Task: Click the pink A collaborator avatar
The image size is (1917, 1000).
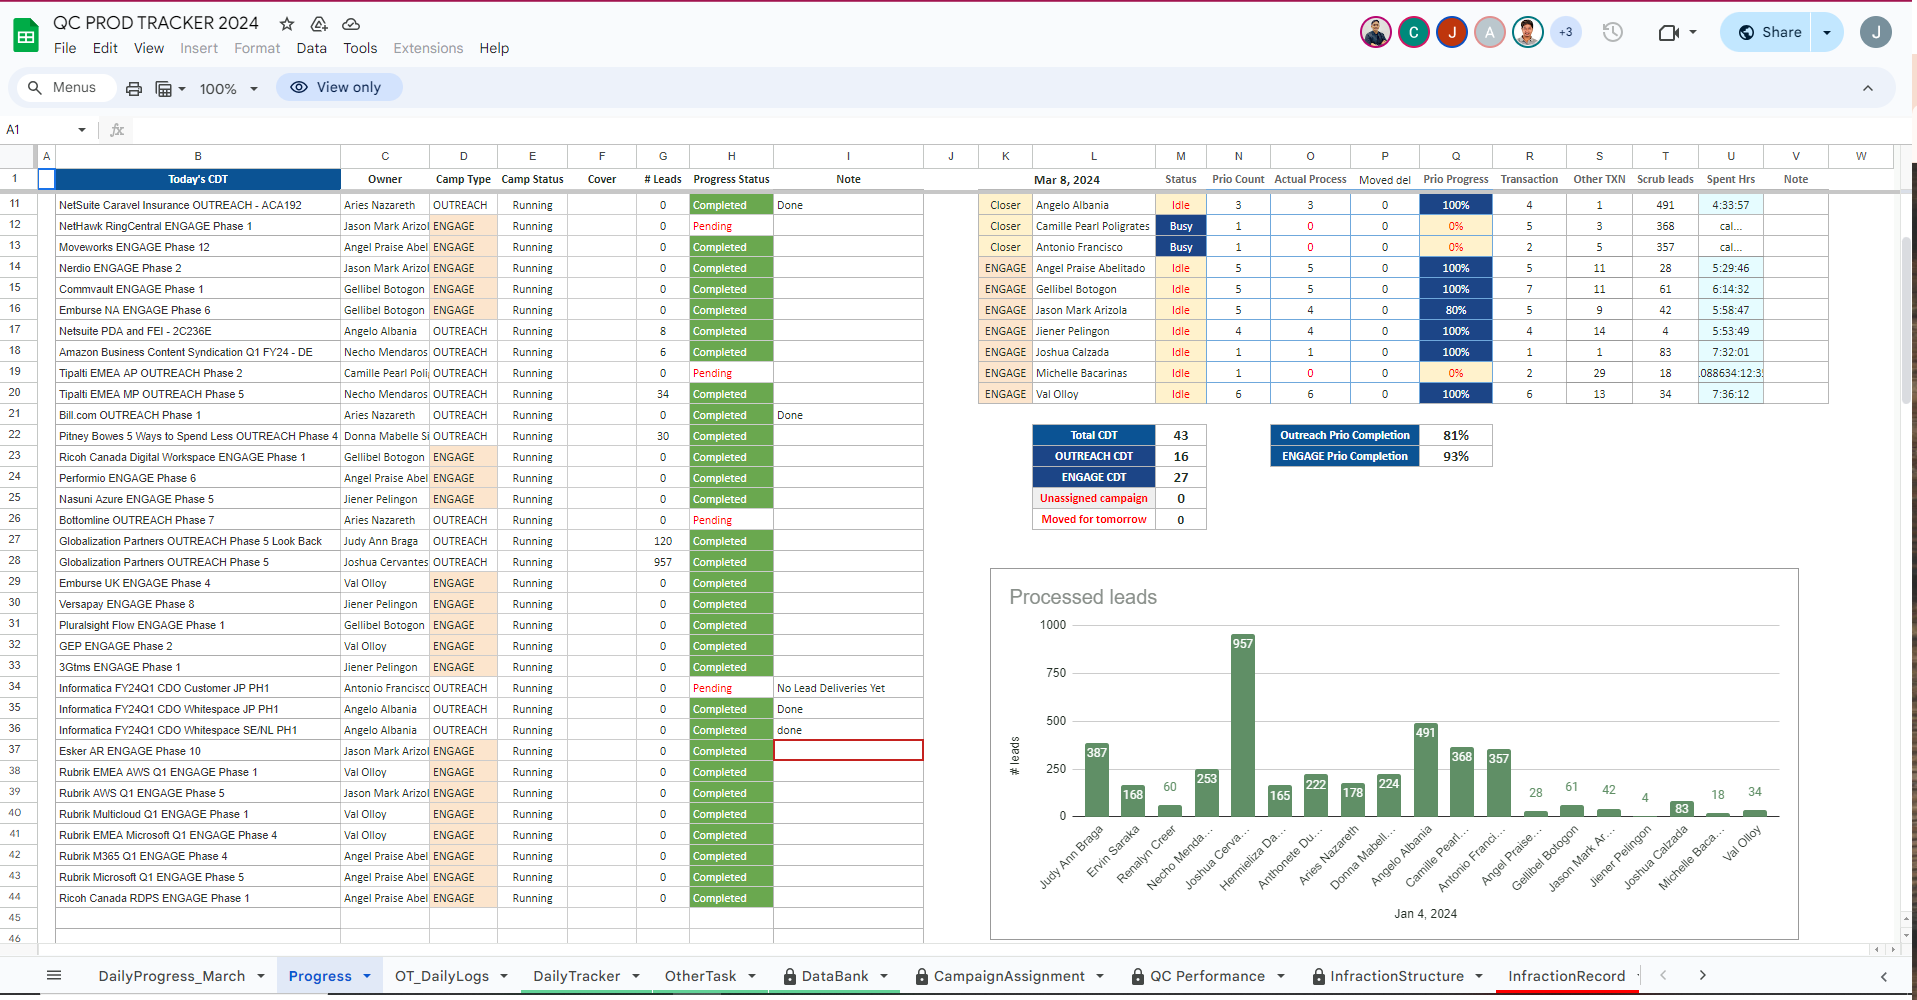Action: click(x=1489, y=32)
